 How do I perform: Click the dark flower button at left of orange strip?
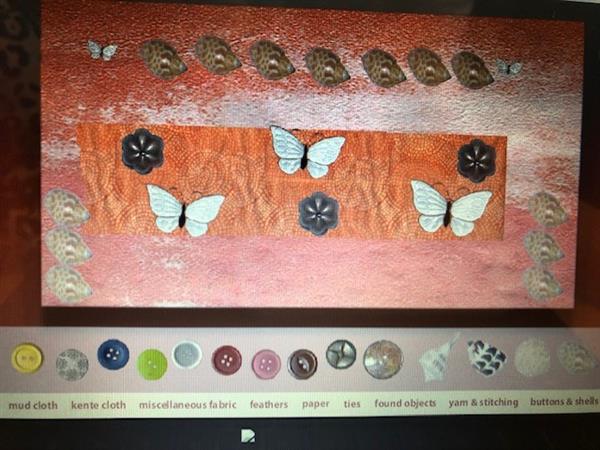point(143,151)
